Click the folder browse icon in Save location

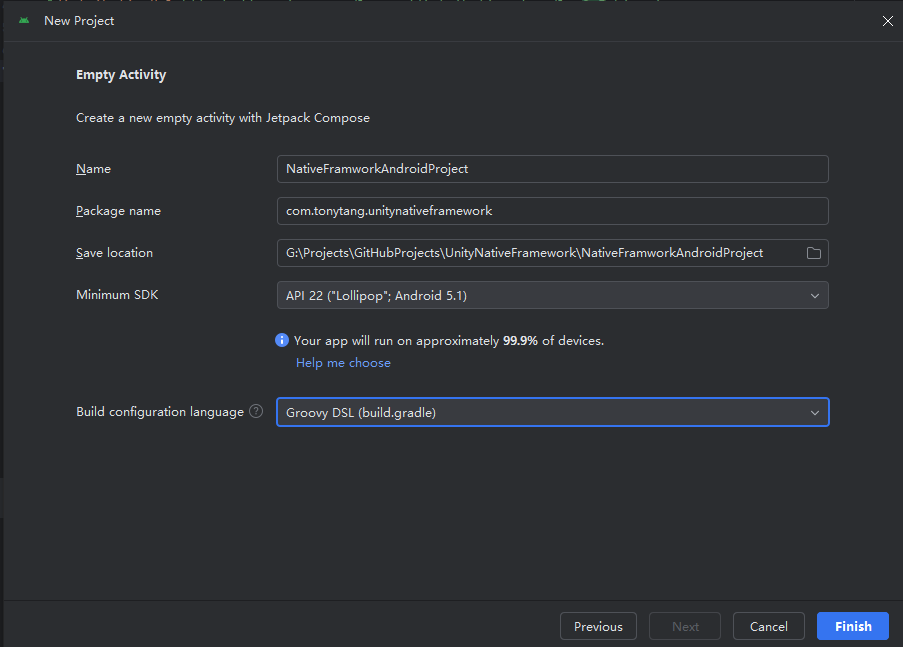(813, 253)
